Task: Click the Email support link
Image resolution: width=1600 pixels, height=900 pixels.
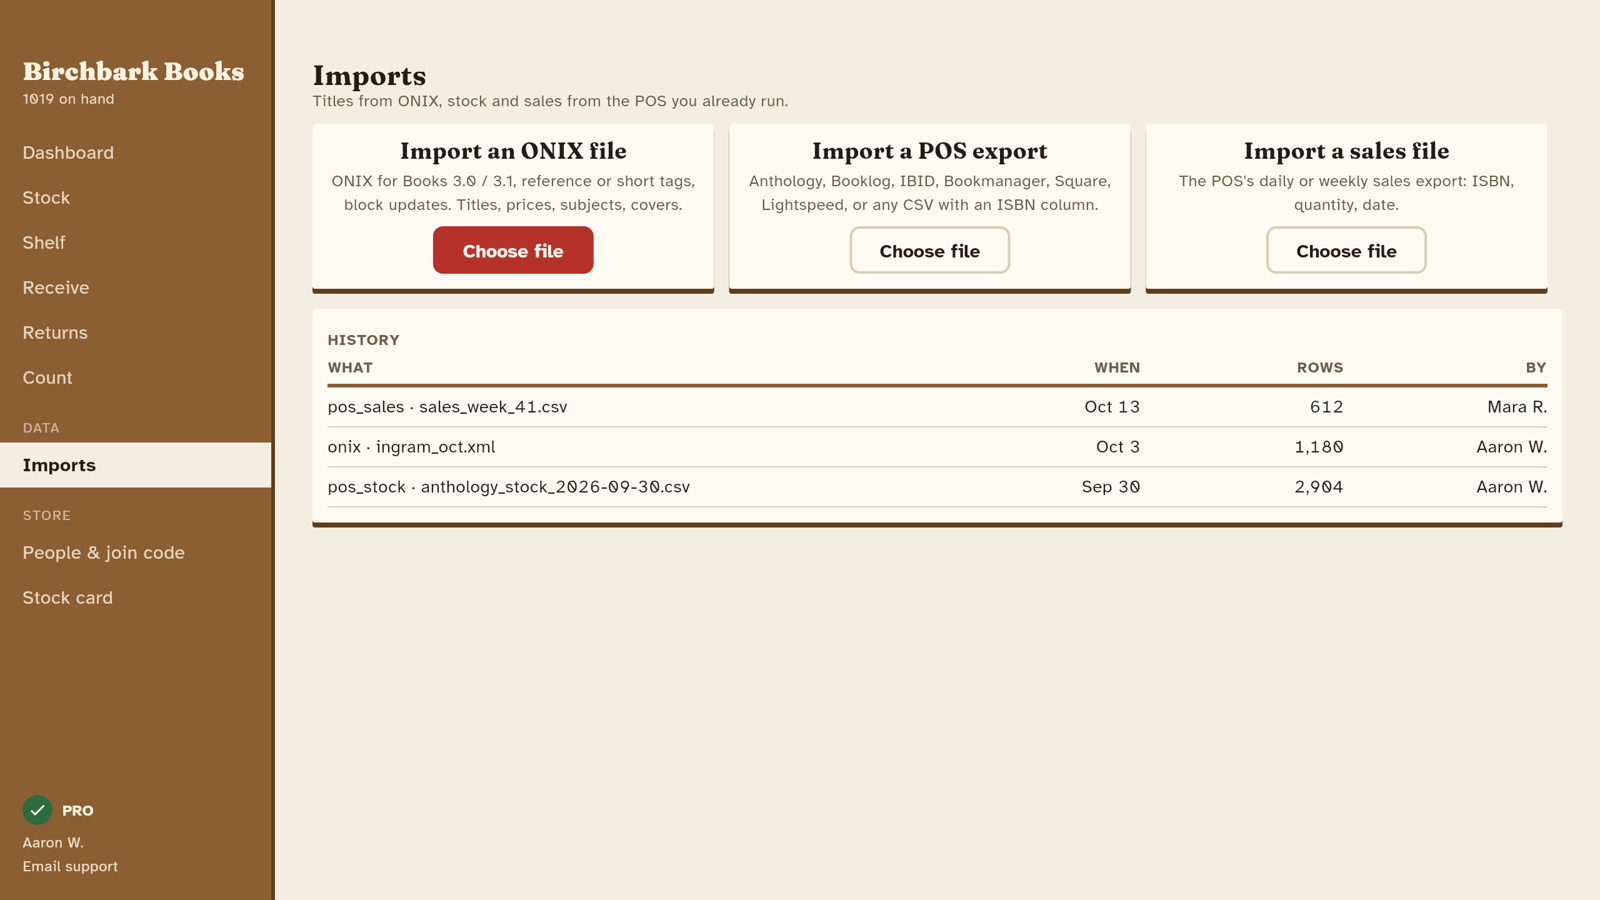Action: point(70,867)
